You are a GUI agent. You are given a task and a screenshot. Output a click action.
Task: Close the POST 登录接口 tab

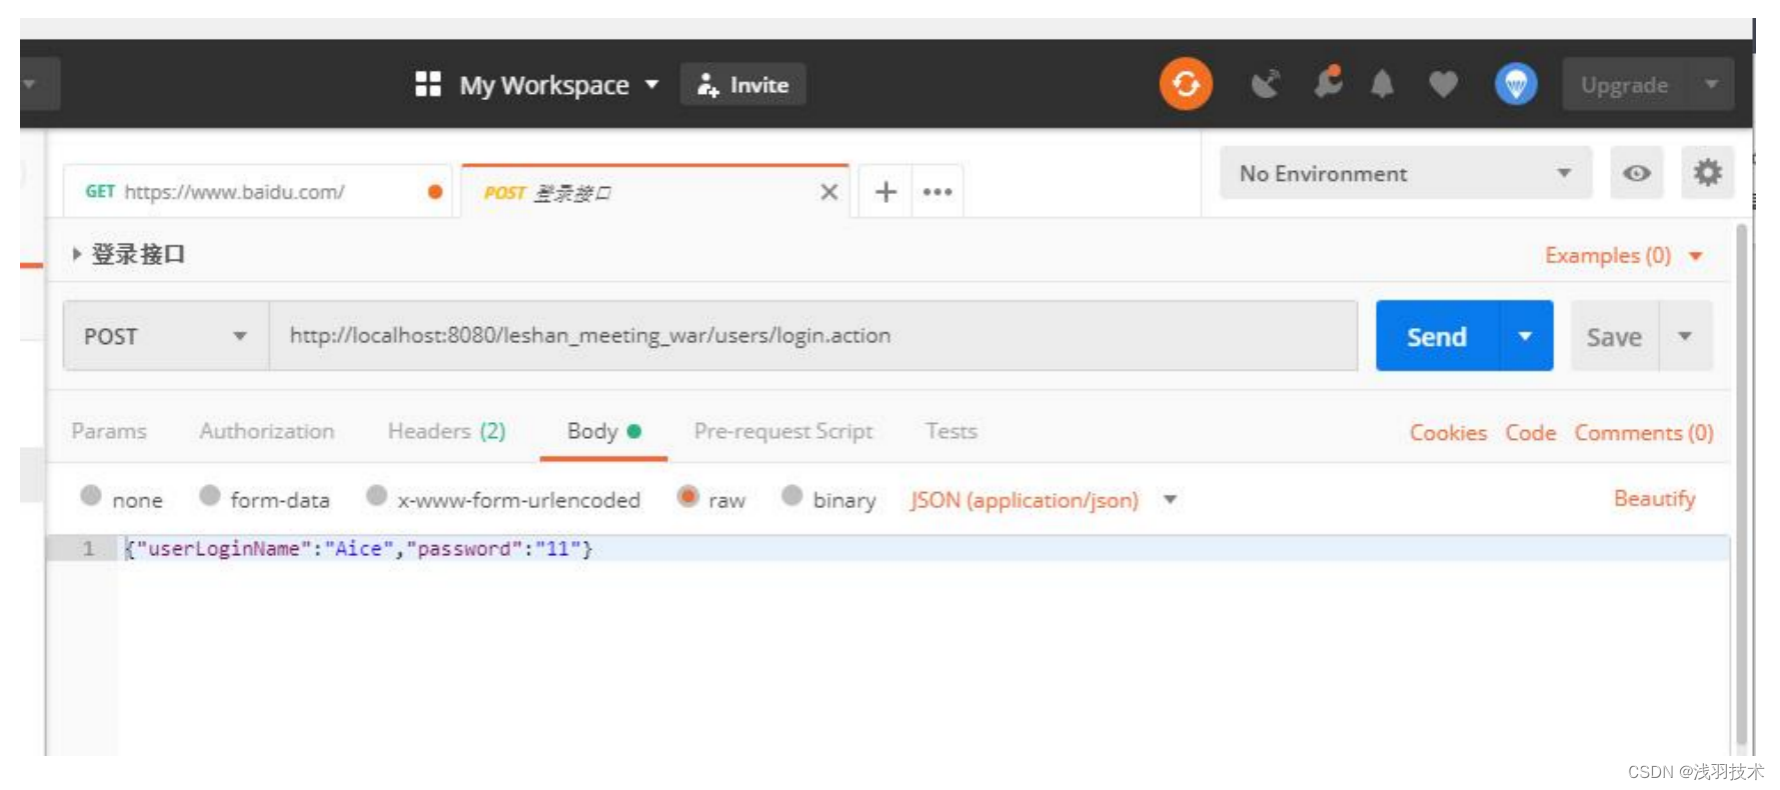coord(829,192)
